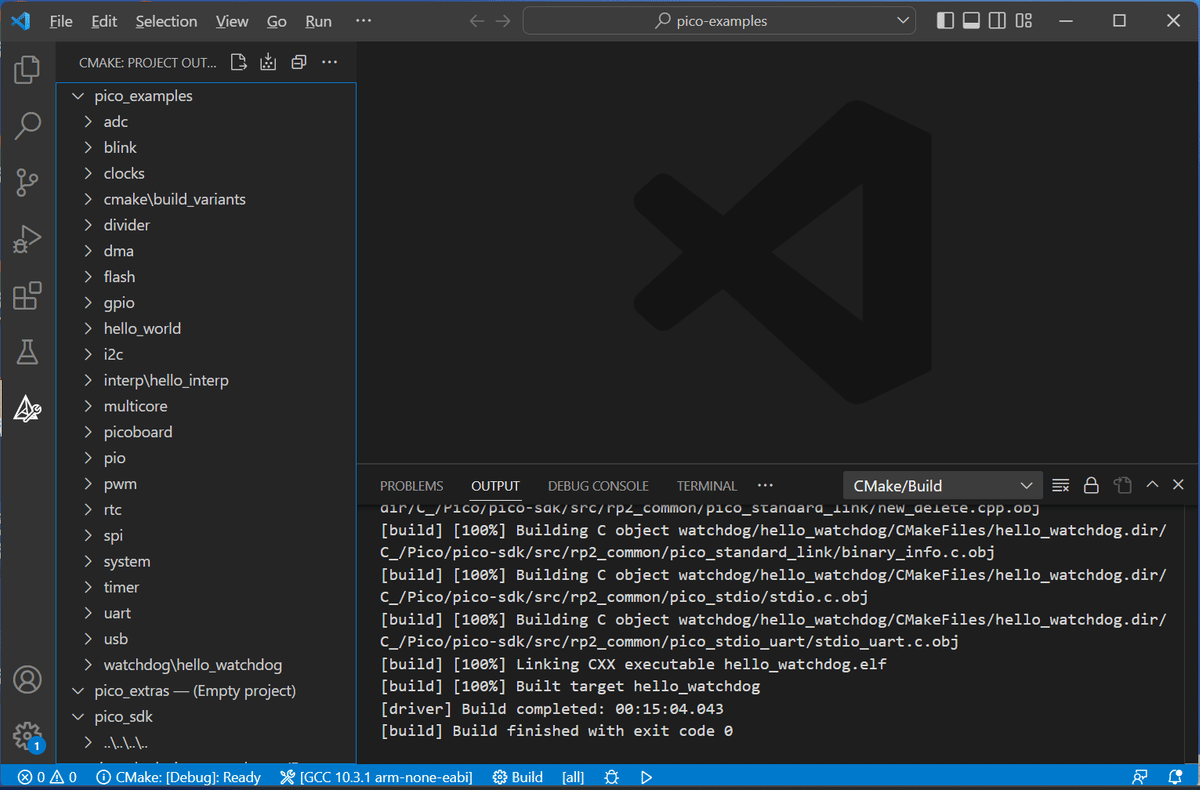Expand the hello_world folder

point(88,329)
